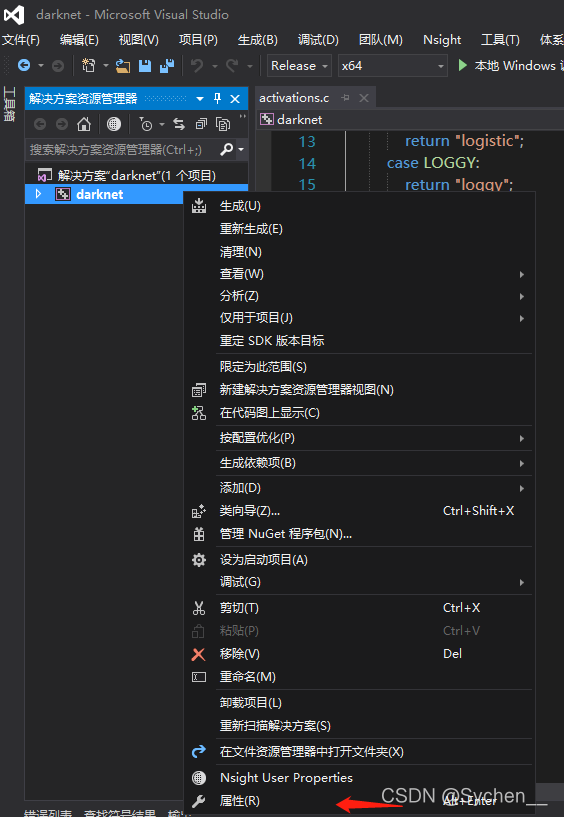564x817 pixels.
Task: Close the Solution Explorer panel
Action: coord(235,98)
